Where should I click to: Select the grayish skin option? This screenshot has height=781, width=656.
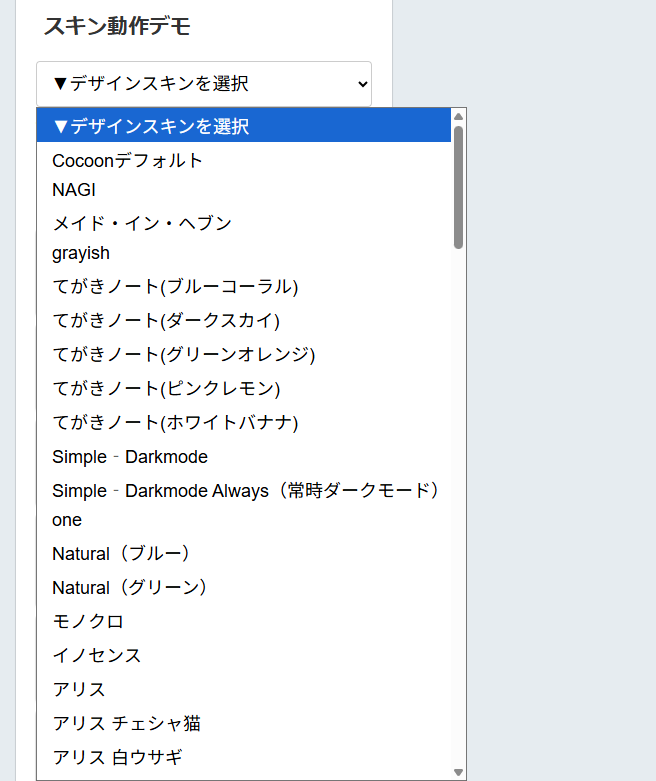(81, 253)
